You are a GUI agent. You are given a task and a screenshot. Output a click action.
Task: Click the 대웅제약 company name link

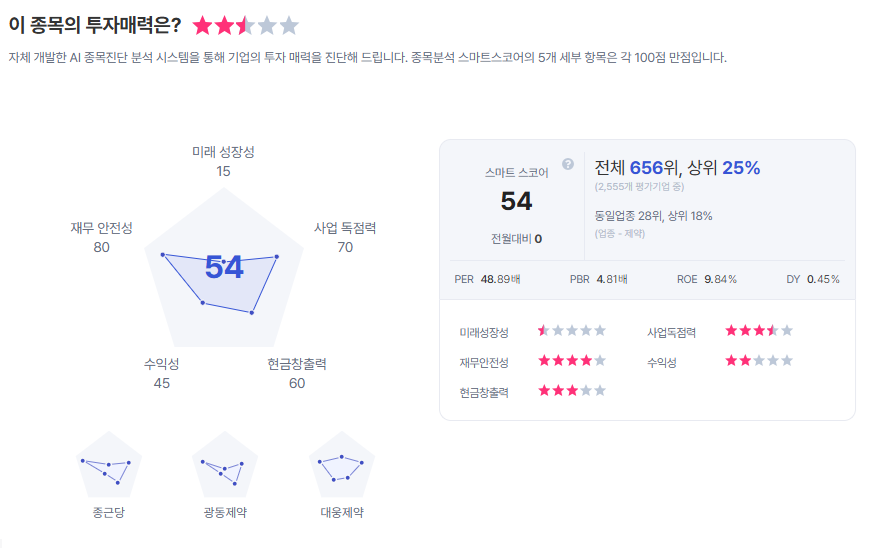click(342, 513)
